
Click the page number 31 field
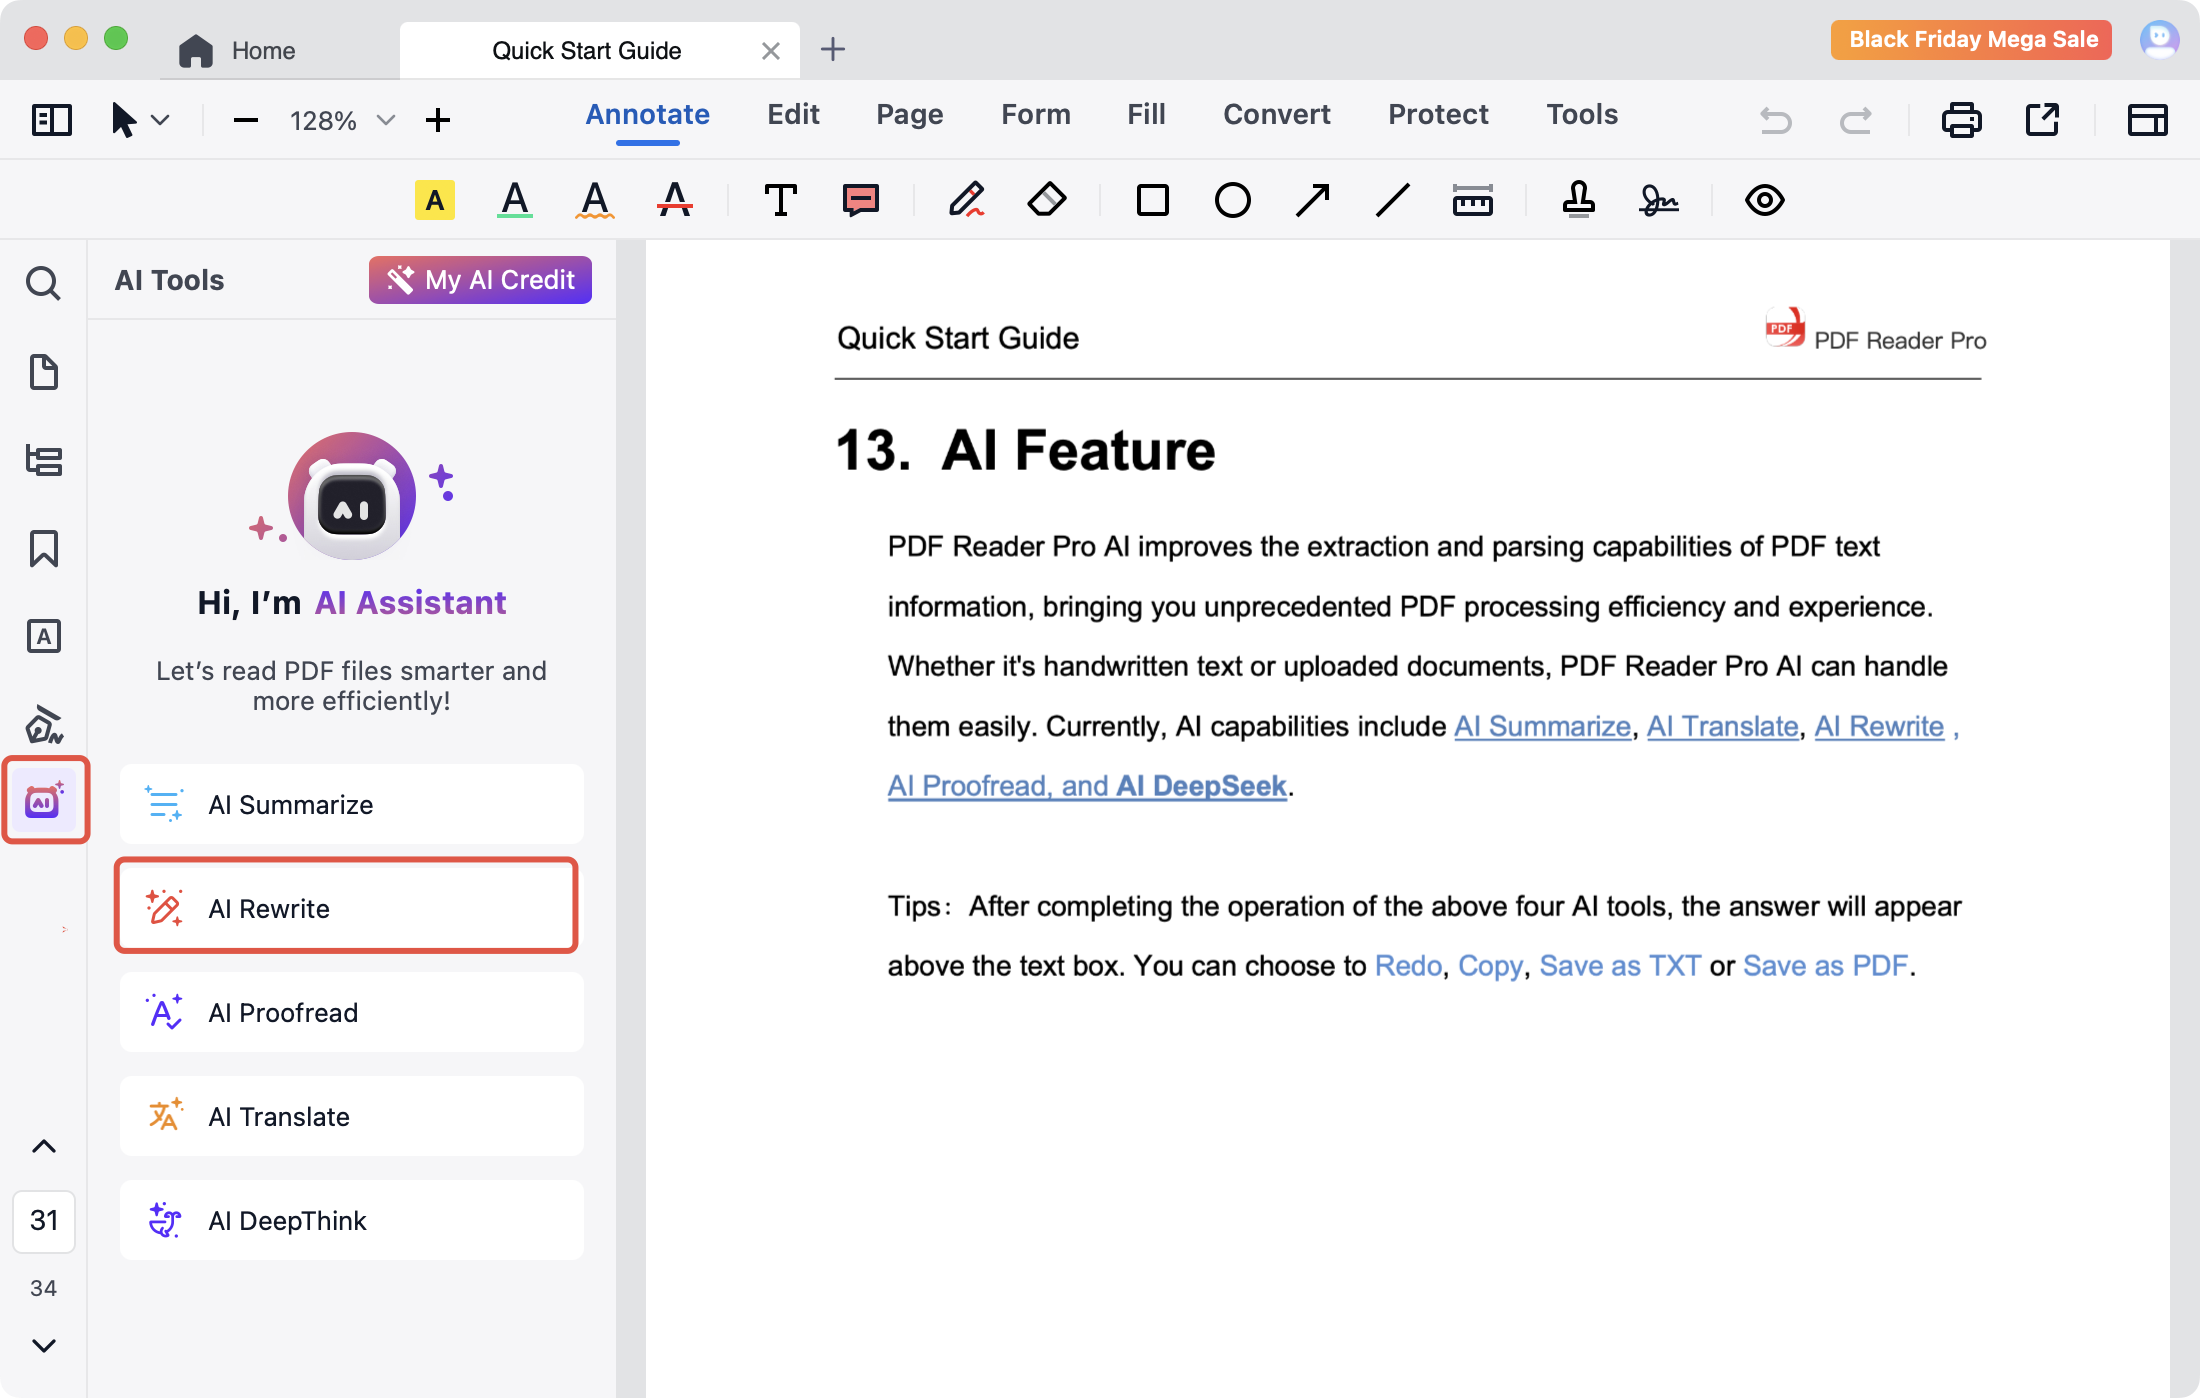click(44, 1220)
